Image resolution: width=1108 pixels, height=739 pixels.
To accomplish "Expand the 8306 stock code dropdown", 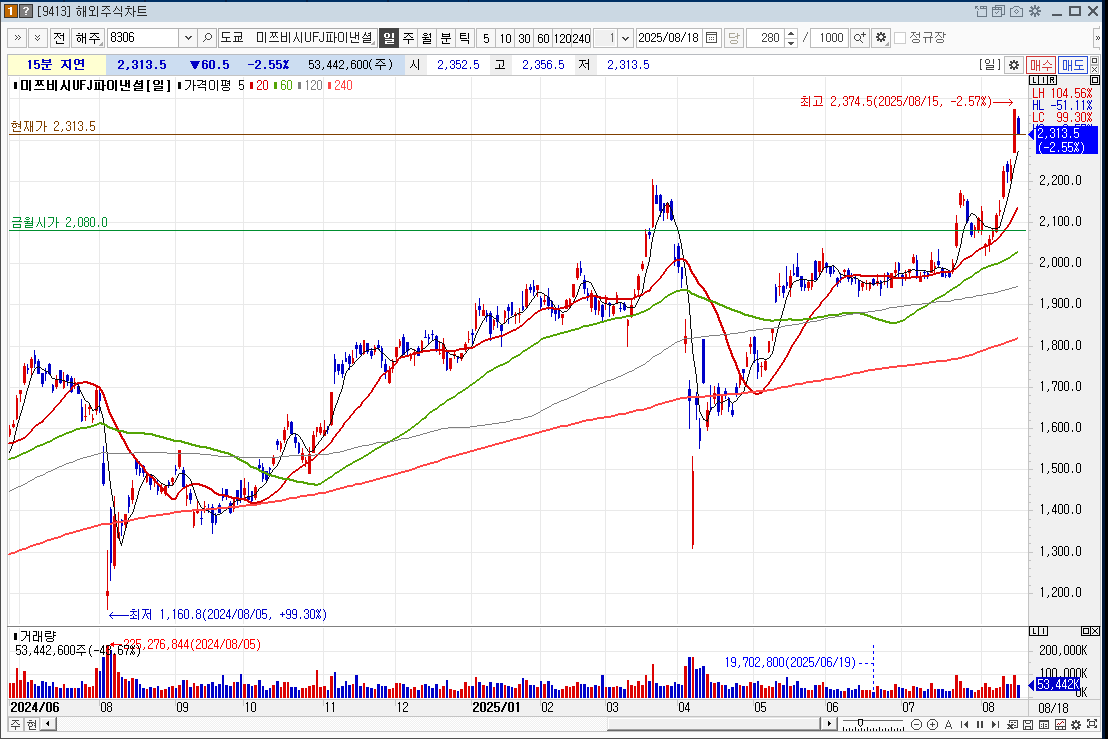I will point(188,38).
